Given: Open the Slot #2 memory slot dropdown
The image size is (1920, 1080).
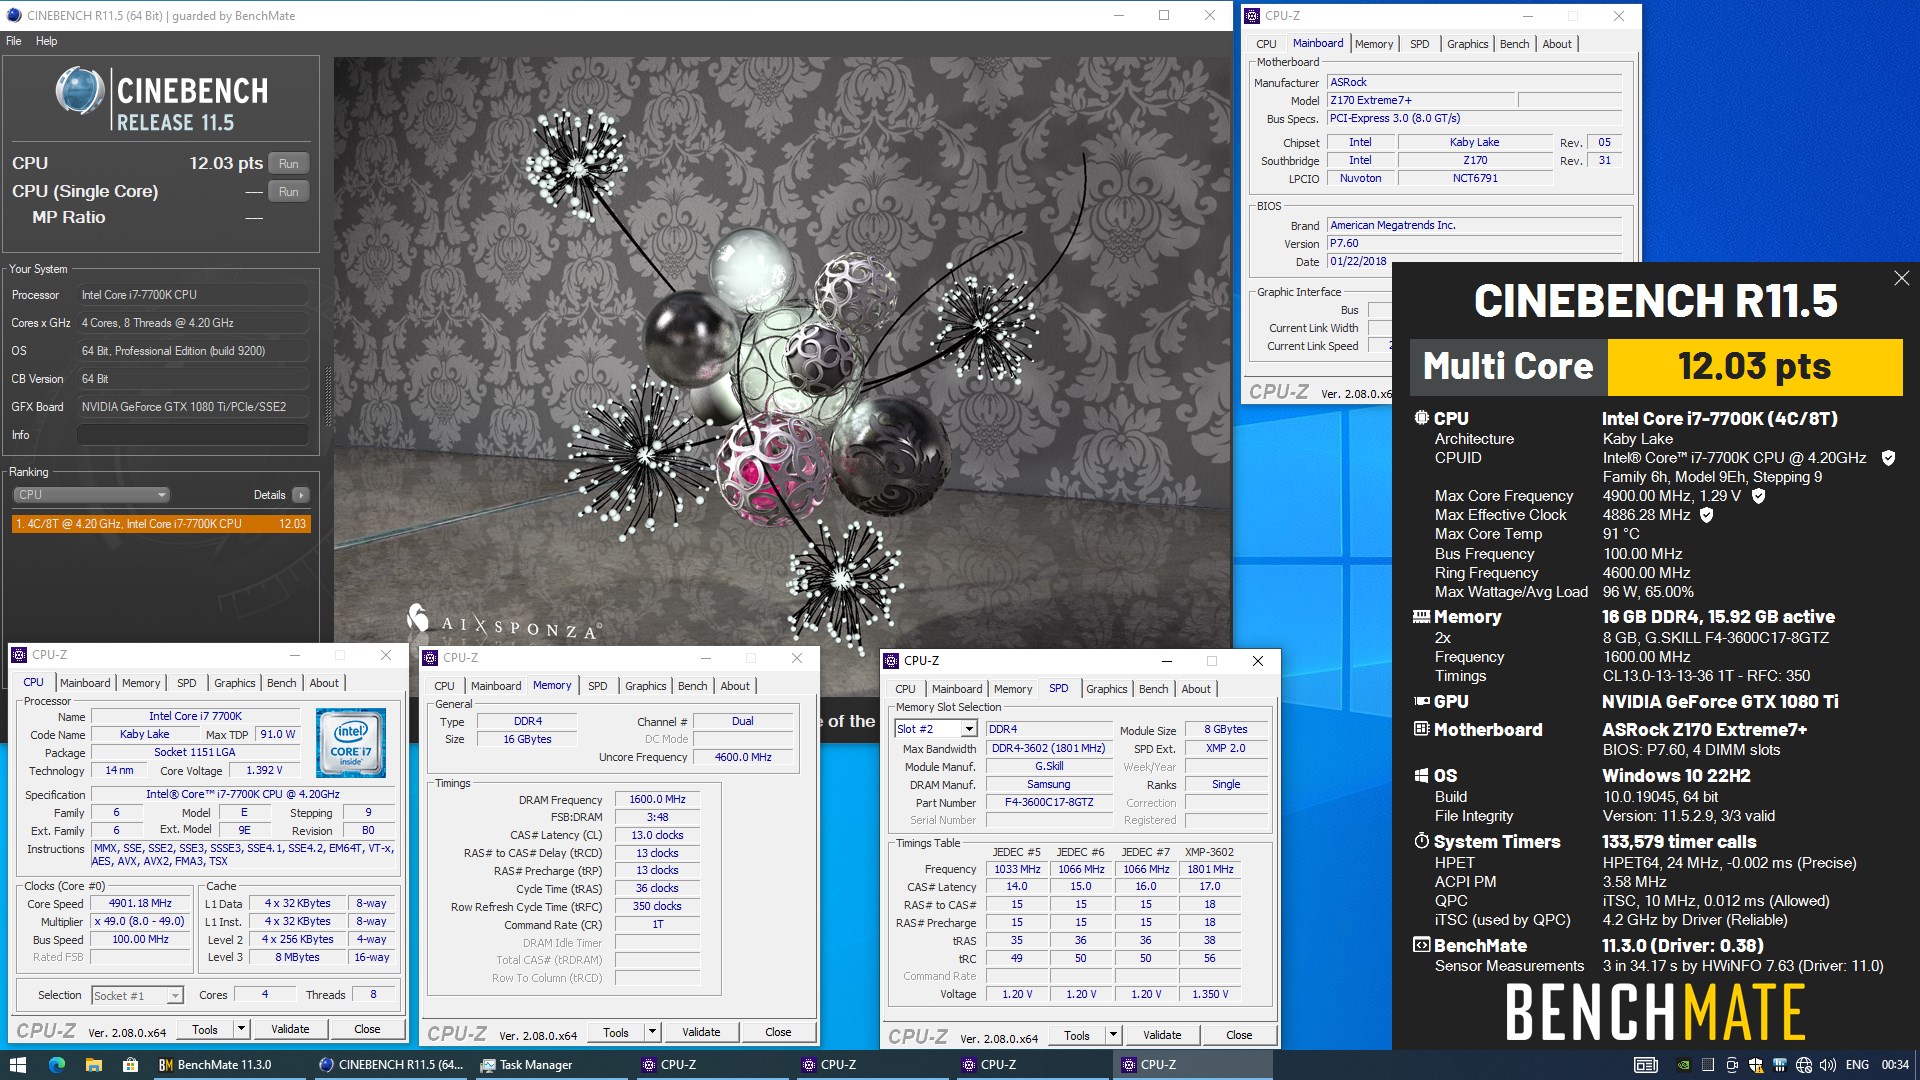Looking at the screenshot, I should click(x=935, y=729).
